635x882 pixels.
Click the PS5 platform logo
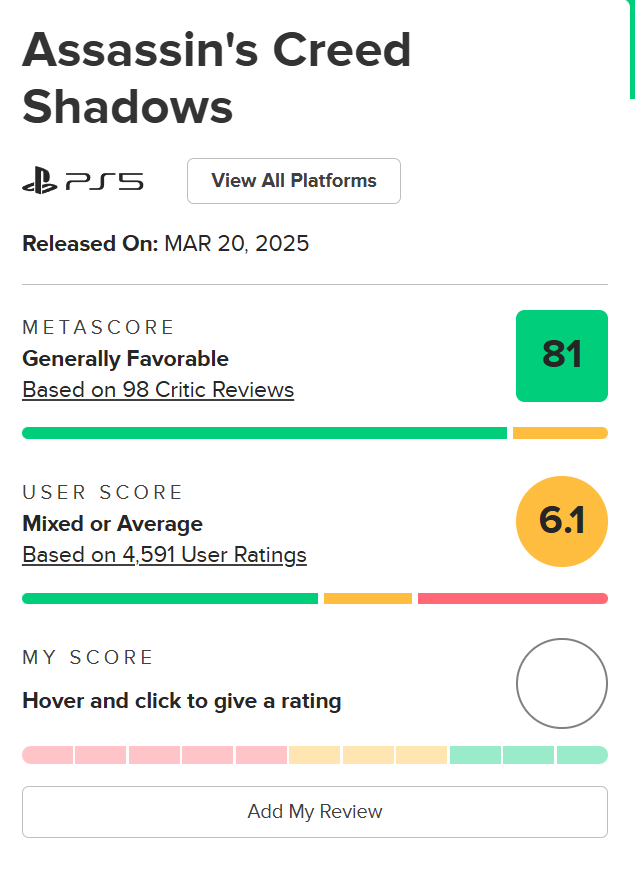coord(83,181)
